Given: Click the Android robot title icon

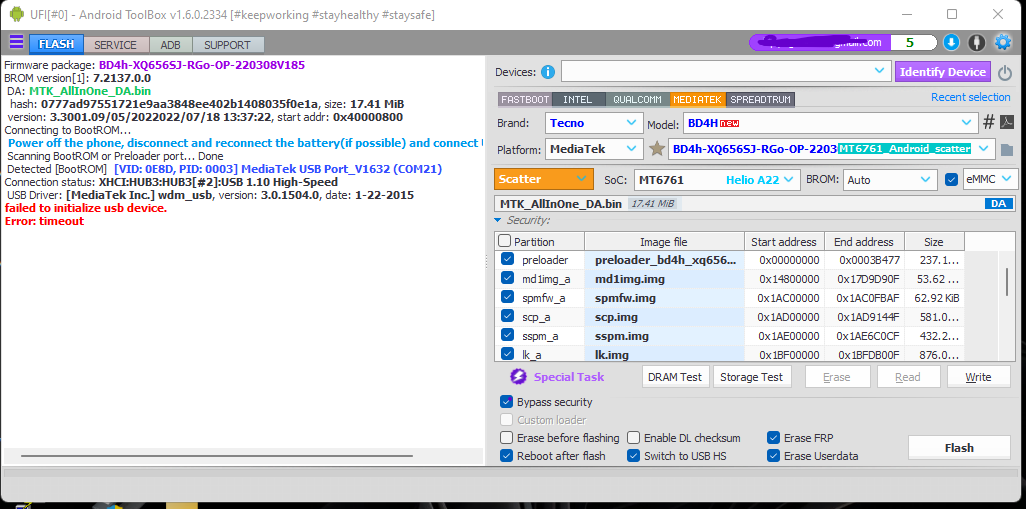Looking at the screenshot, I should (x=17, y=14).
